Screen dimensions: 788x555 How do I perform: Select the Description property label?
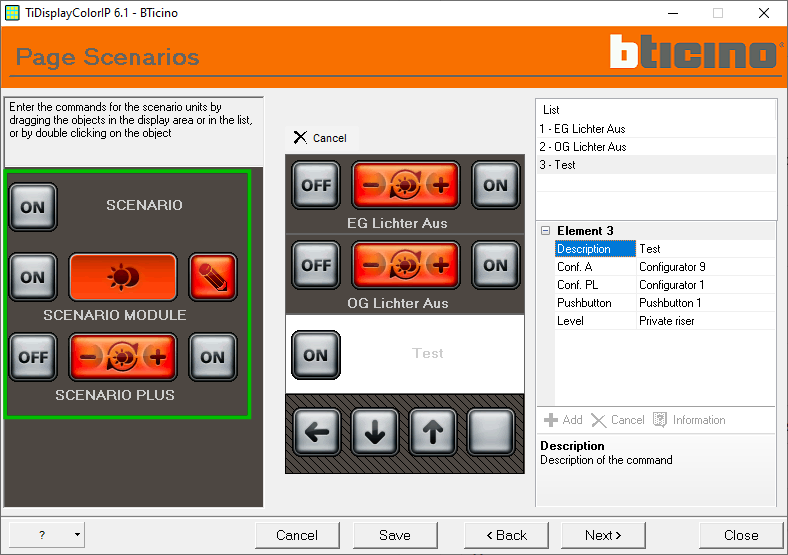[x=596, y=249]
